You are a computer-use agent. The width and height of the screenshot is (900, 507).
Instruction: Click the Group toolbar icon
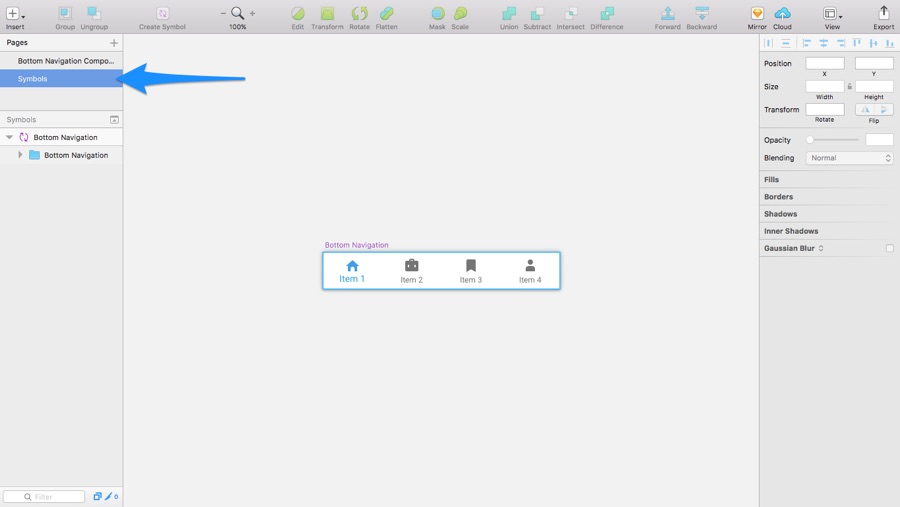(65, 13)
